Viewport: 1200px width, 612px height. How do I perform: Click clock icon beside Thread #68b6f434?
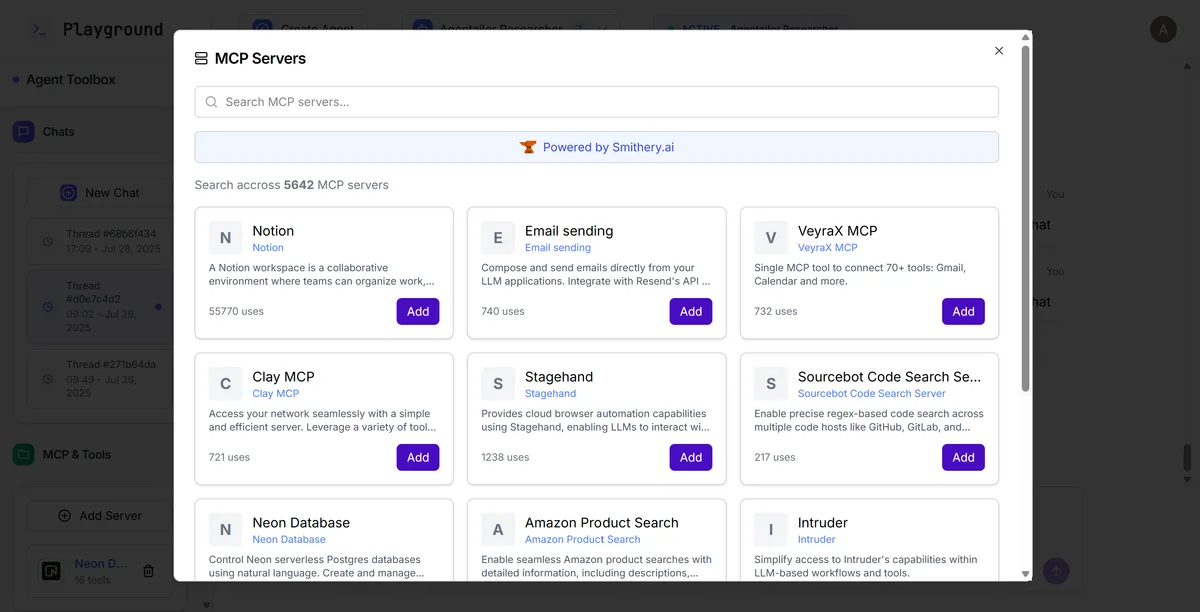[x=47, y=241]
